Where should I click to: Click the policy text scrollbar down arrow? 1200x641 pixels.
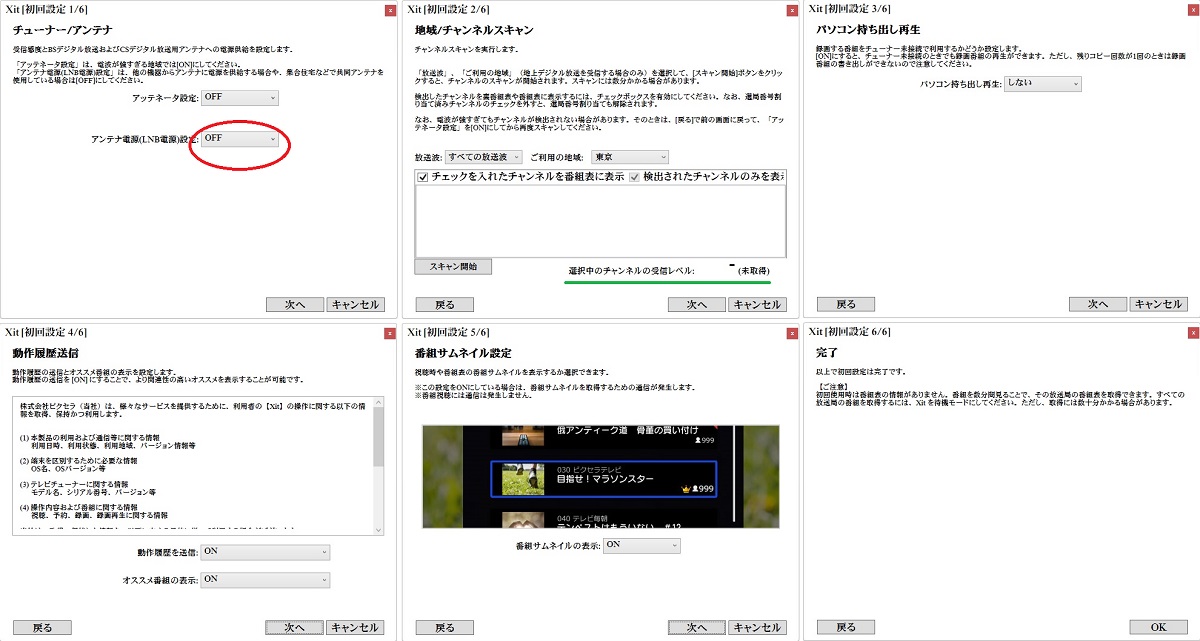[x=378, y=529]
